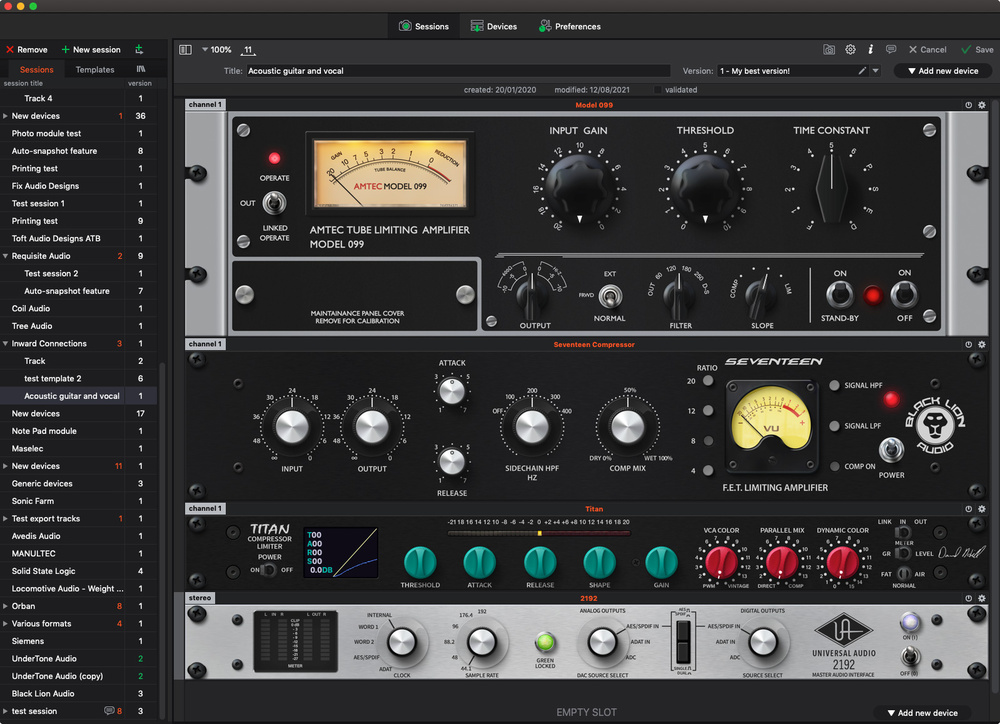Open the Devices tab at top
1000x724 pixels.
point(493,26)
